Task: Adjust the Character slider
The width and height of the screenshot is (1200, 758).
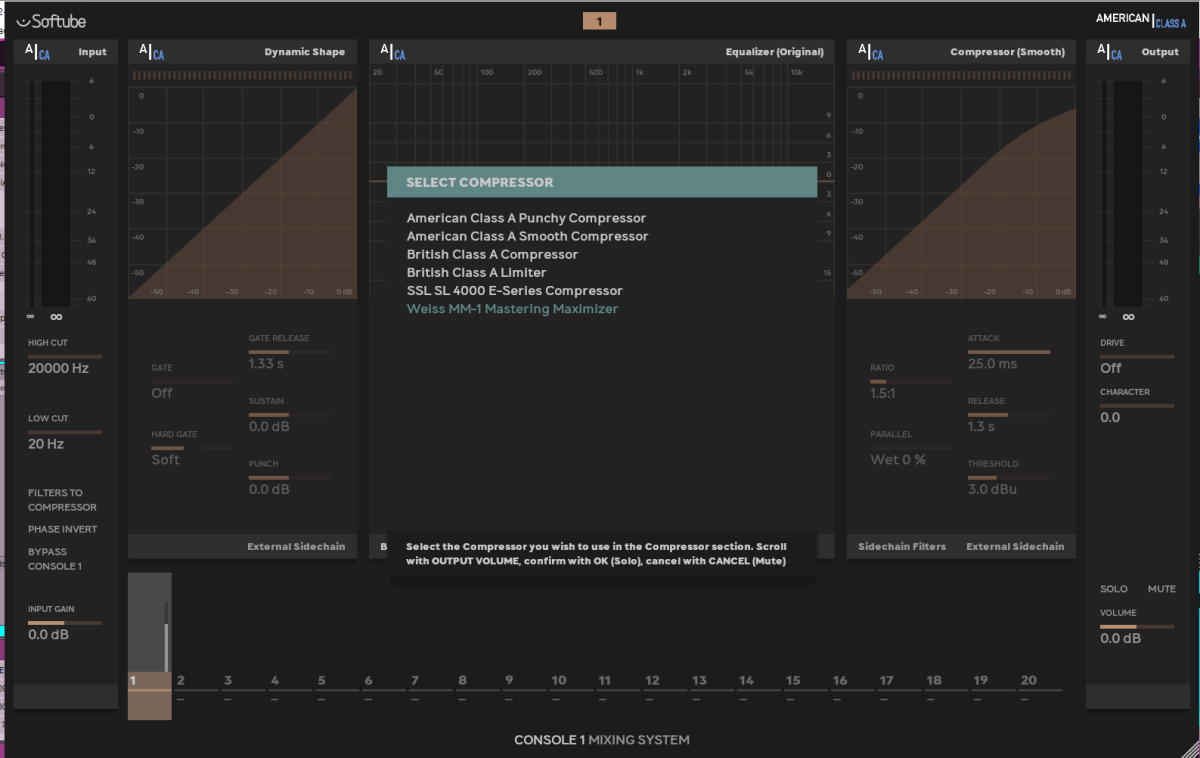Action: click(1137, 406)
